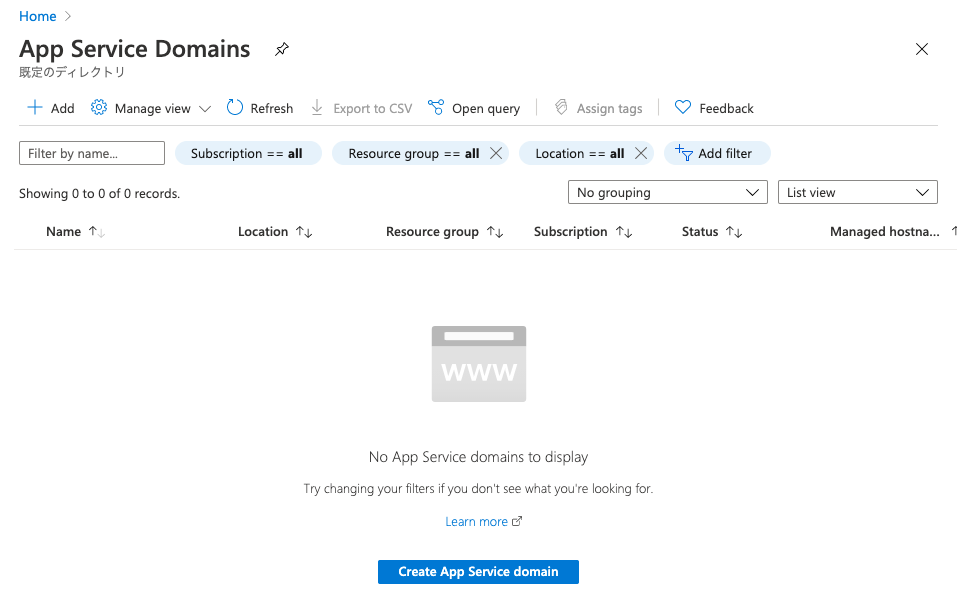Pin the App Service Domains blade
This screenshot has height=594, width=957.
tap(281, 49)
